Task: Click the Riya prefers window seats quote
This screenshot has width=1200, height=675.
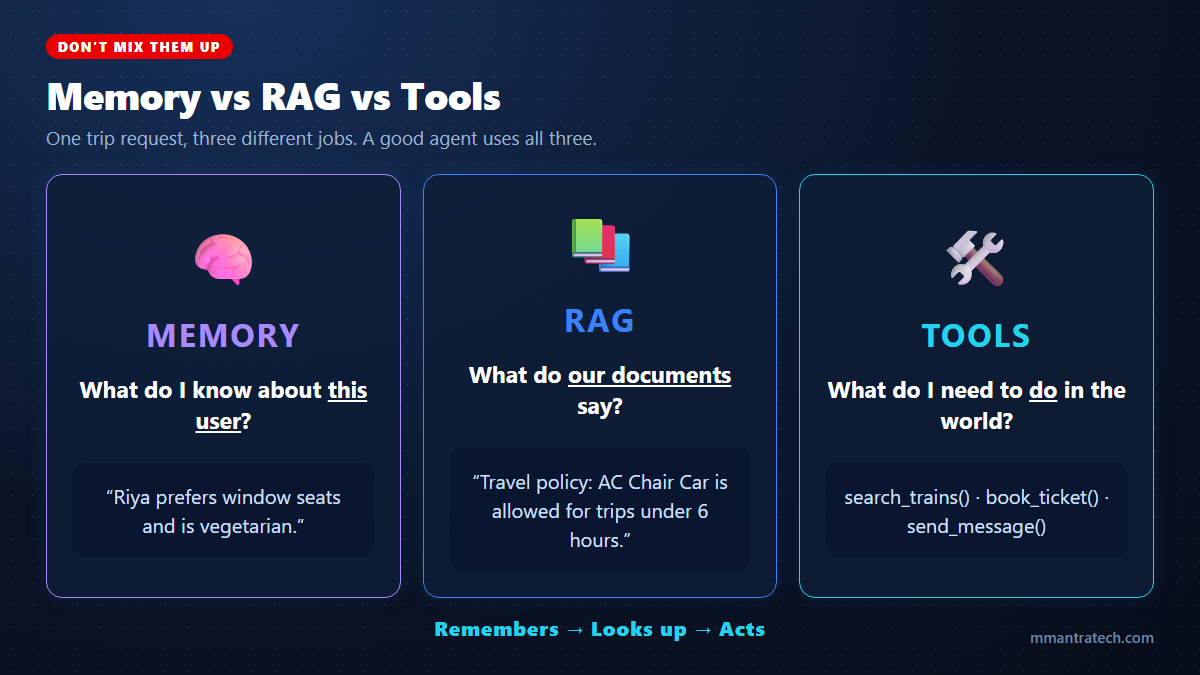Action: pos(223,510)
